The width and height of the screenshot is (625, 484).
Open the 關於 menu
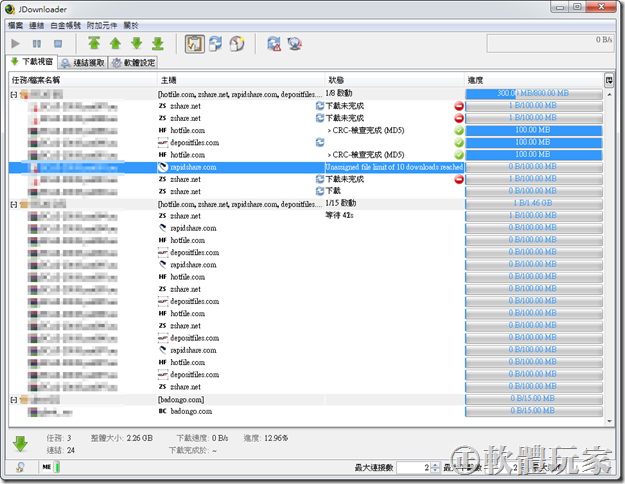(130, 26)
